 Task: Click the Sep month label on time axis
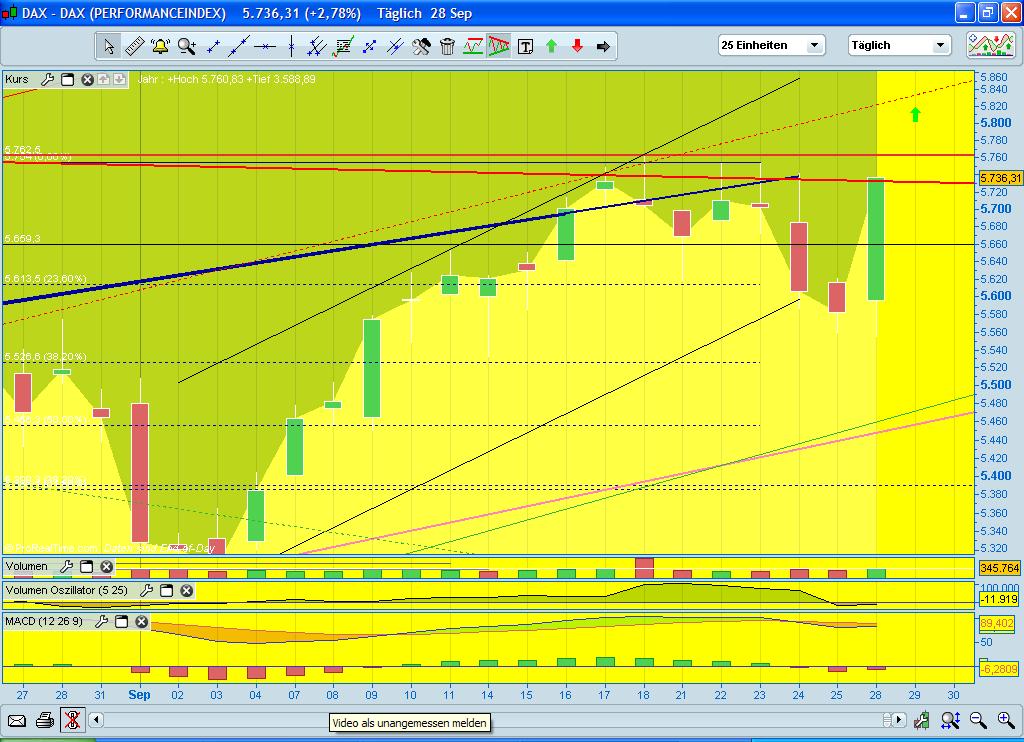139,694
